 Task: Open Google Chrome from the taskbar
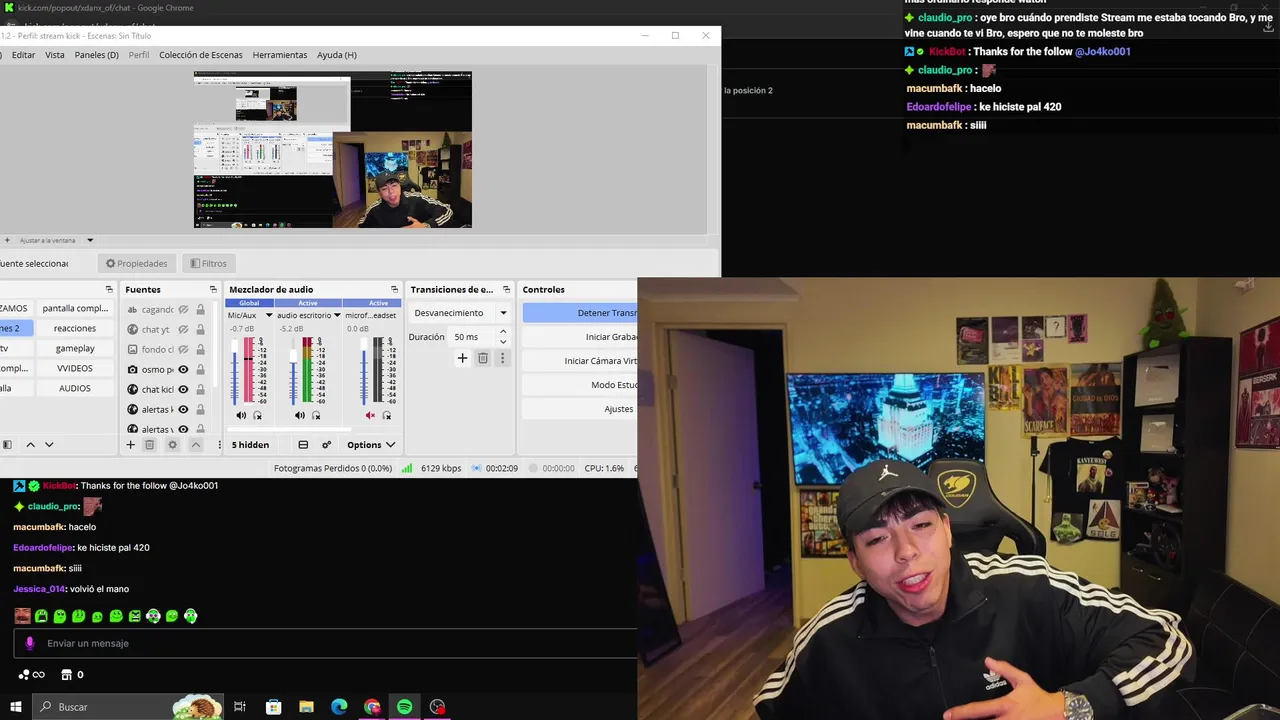click(372, 707)
